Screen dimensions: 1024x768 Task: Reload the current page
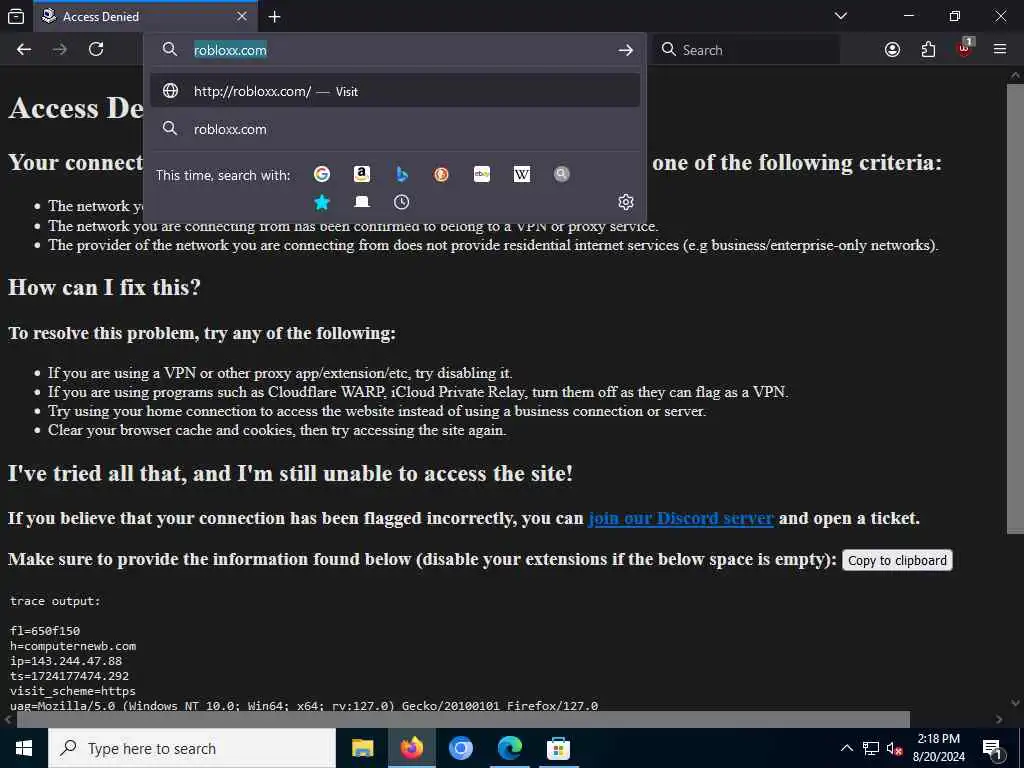point(96,50)
